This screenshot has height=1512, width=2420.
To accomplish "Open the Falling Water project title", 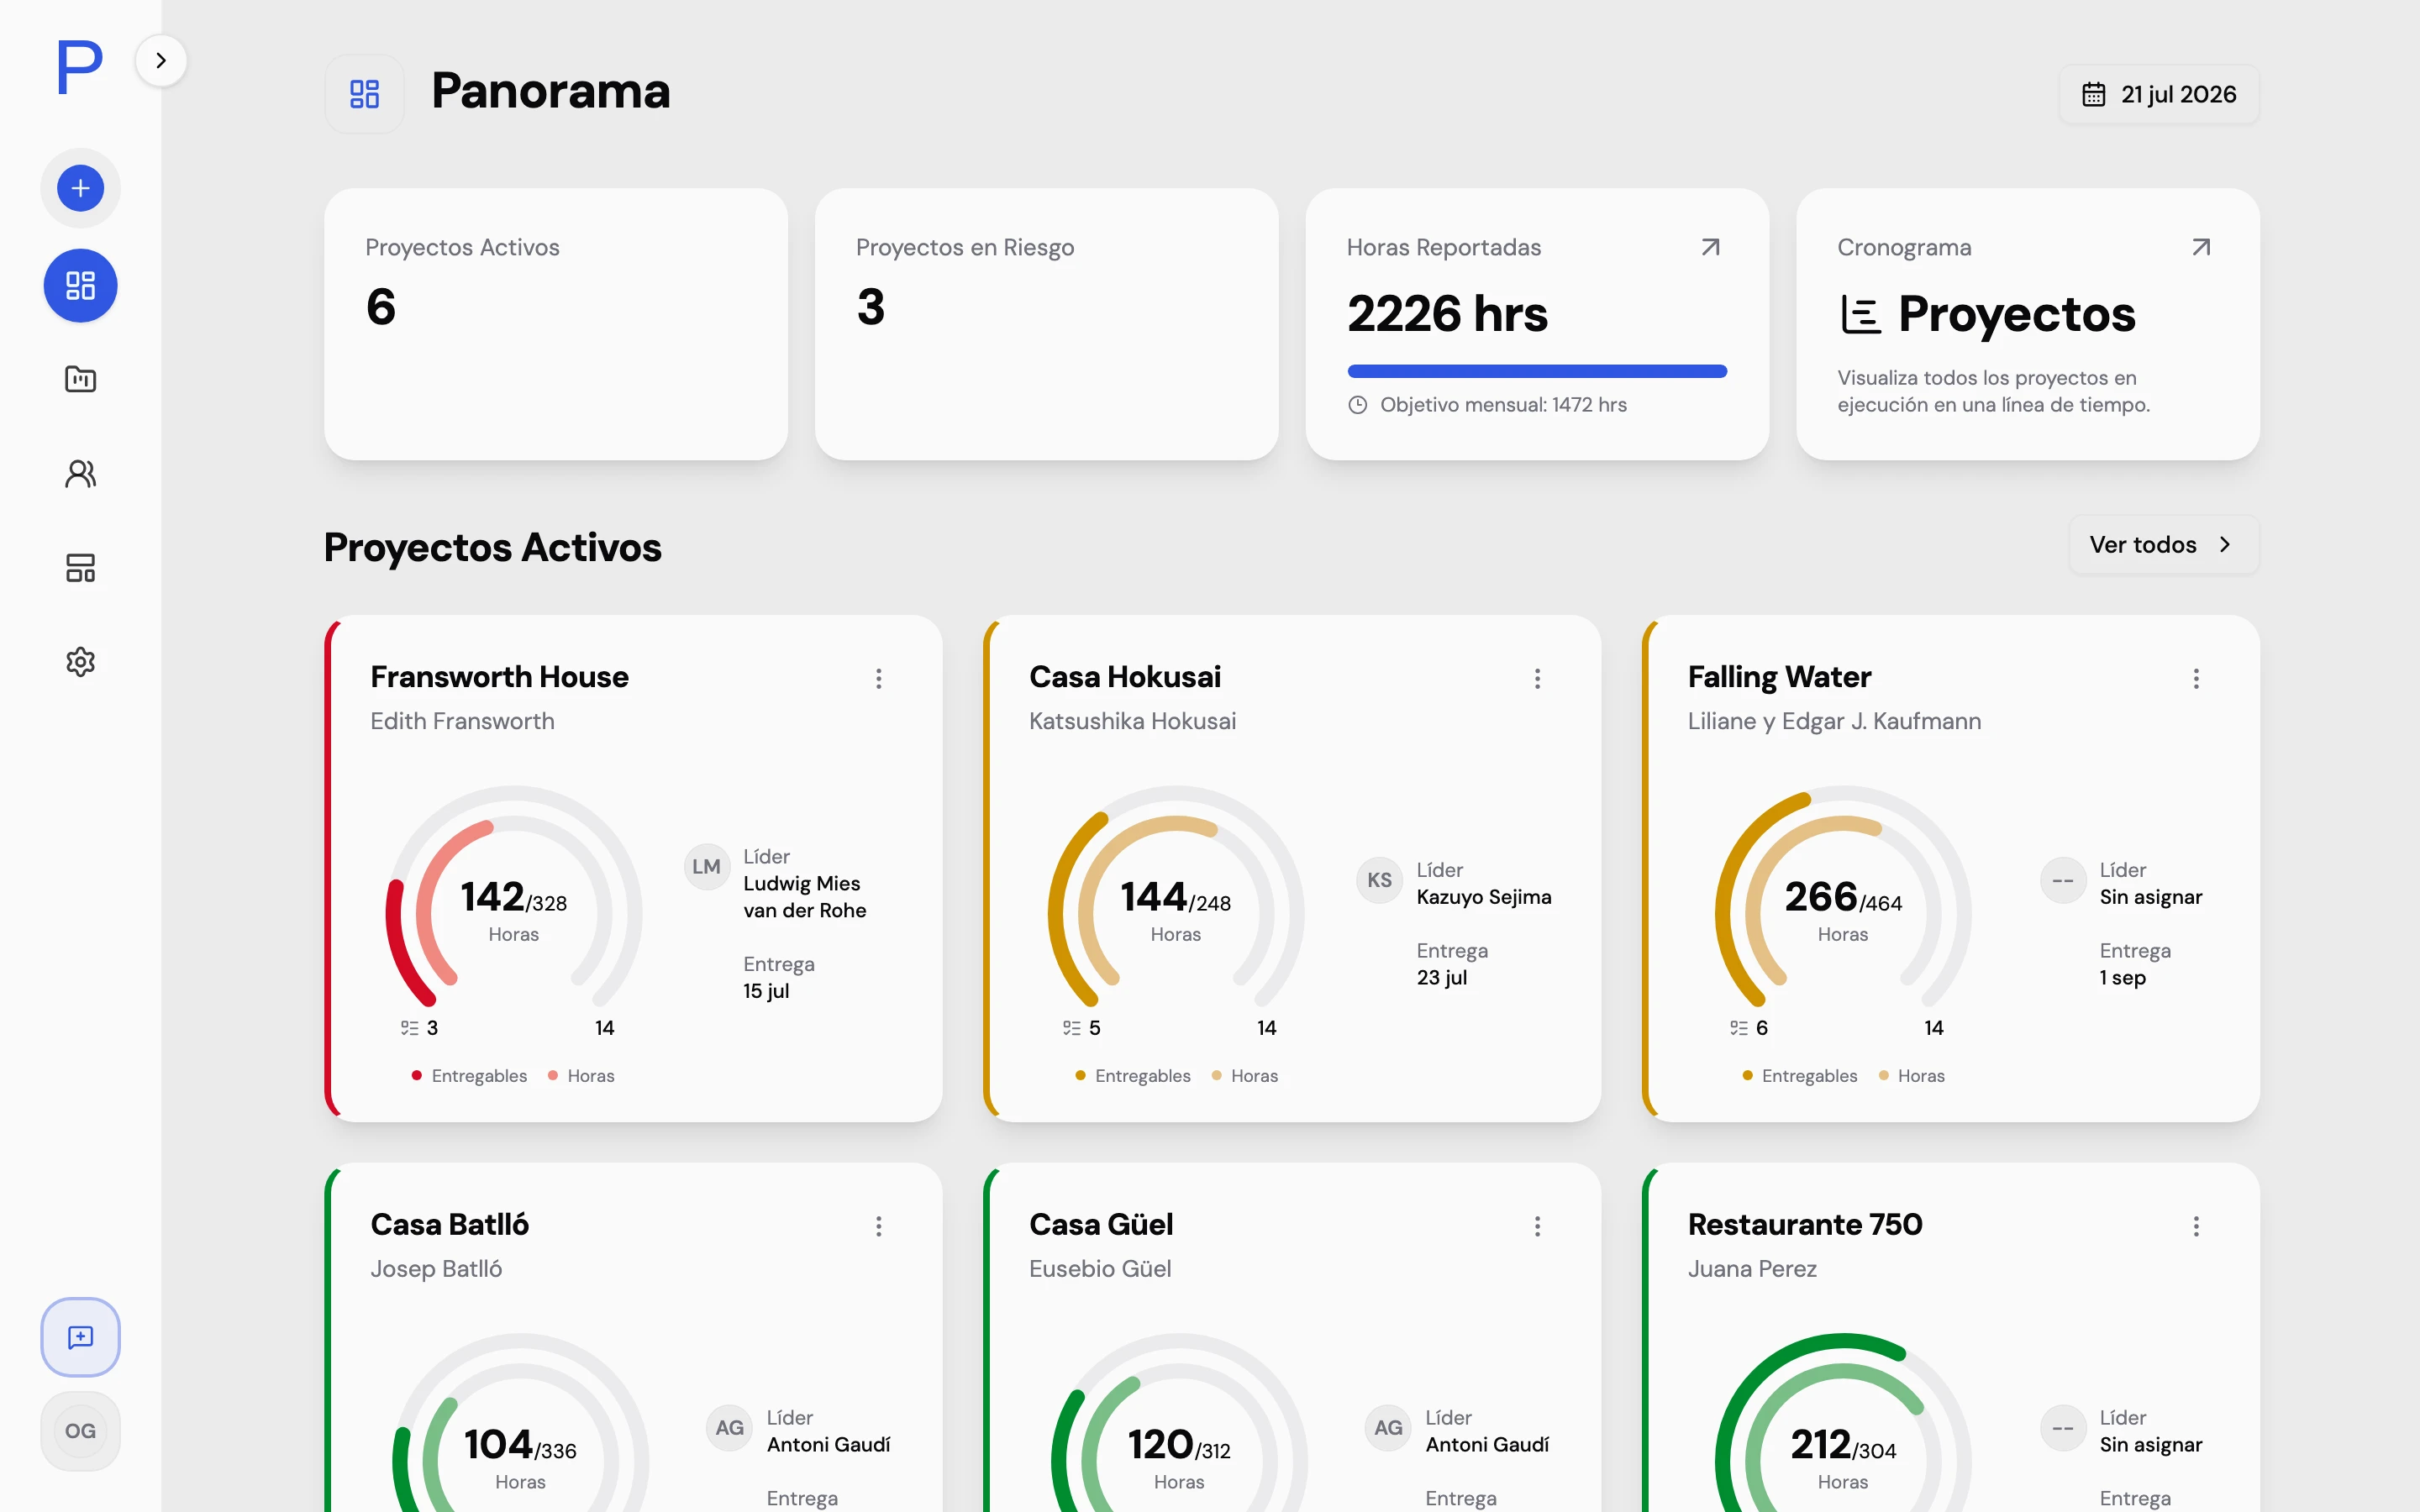I will (x=1780, y=677).
